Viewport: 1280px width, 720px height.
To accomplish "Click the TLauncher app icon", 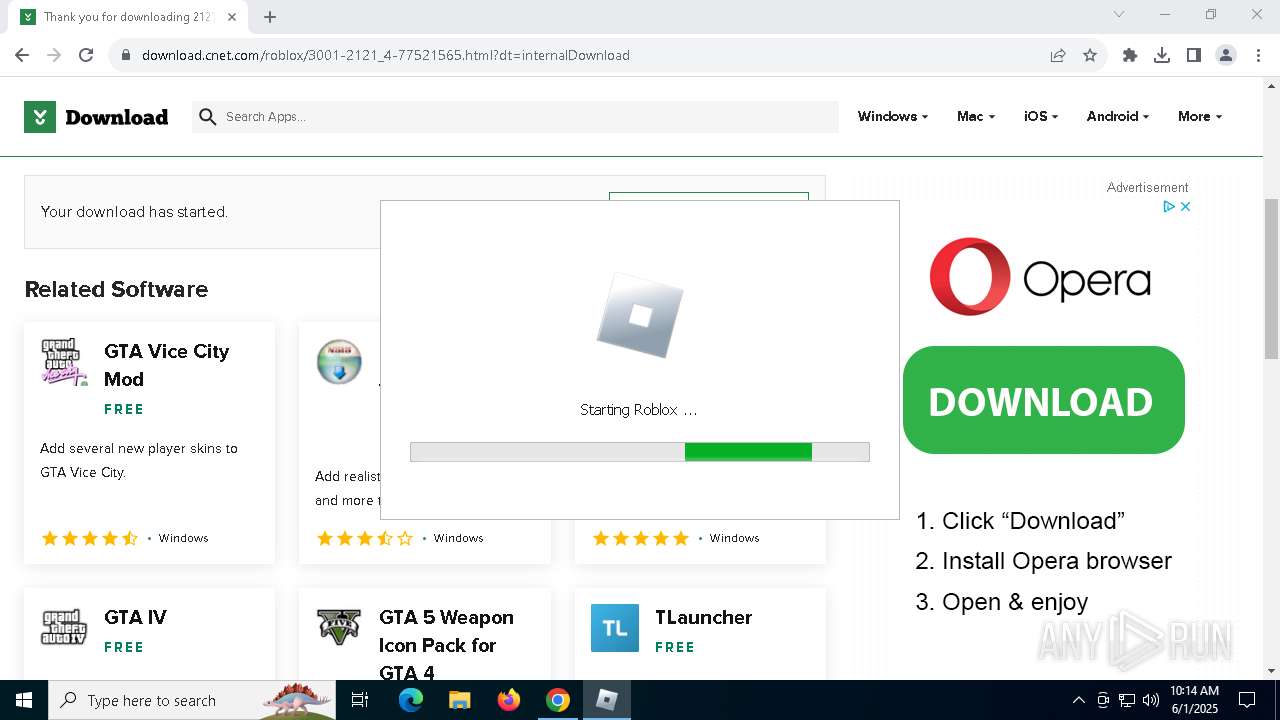I will [615, 628].
